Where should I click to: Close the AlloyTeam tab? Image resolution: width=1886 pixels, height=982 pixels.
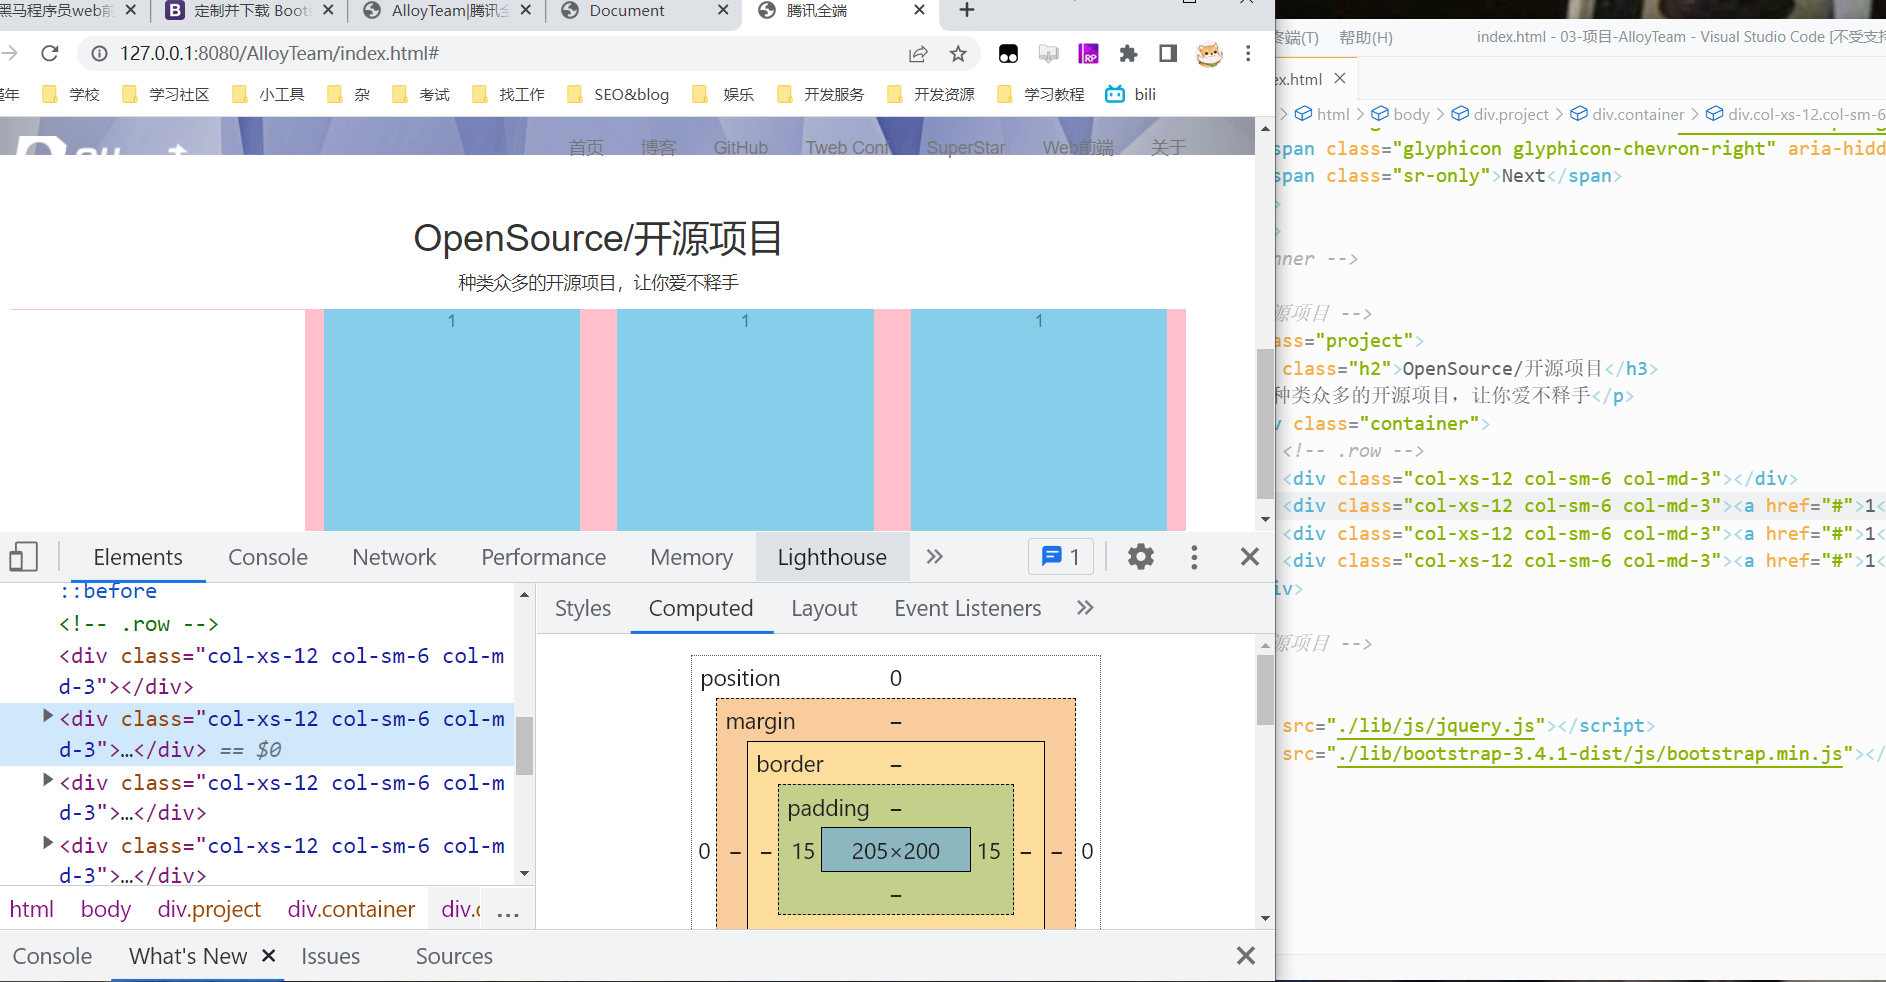click(x=526, y=11)
